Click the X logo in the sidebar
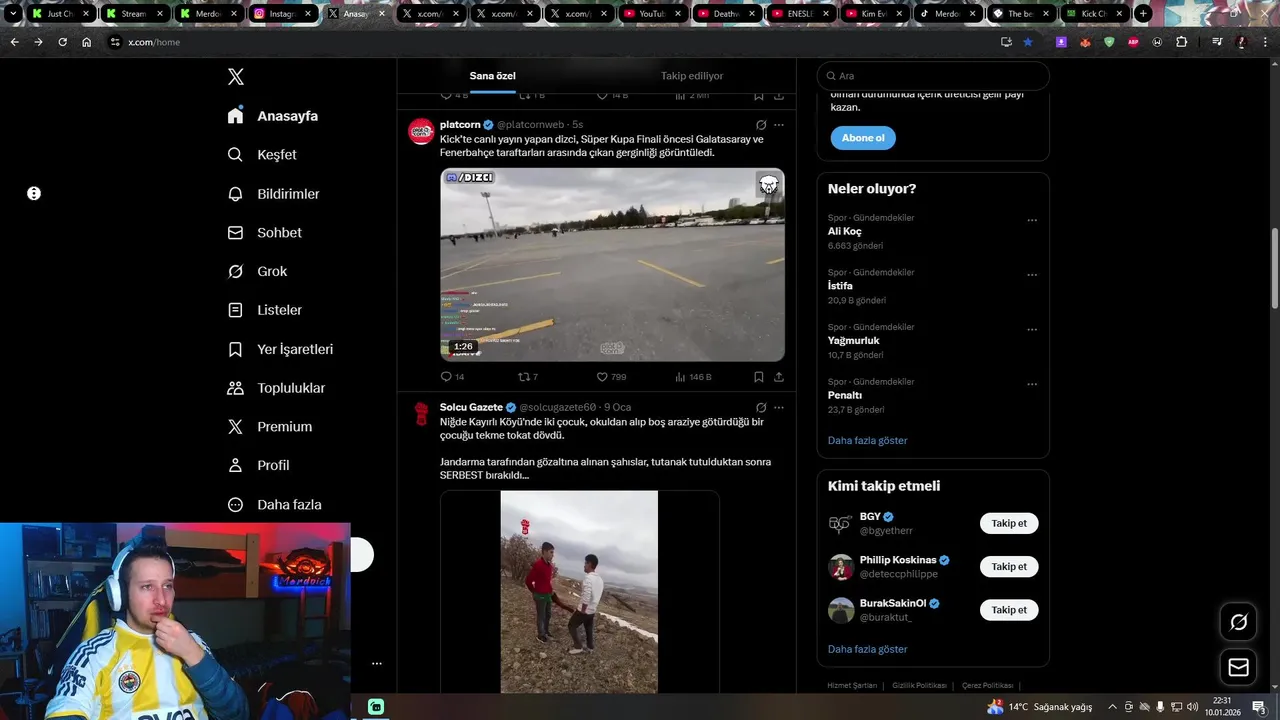The image size is (1280, 720). pyautogui.click(x=236, y=77)
